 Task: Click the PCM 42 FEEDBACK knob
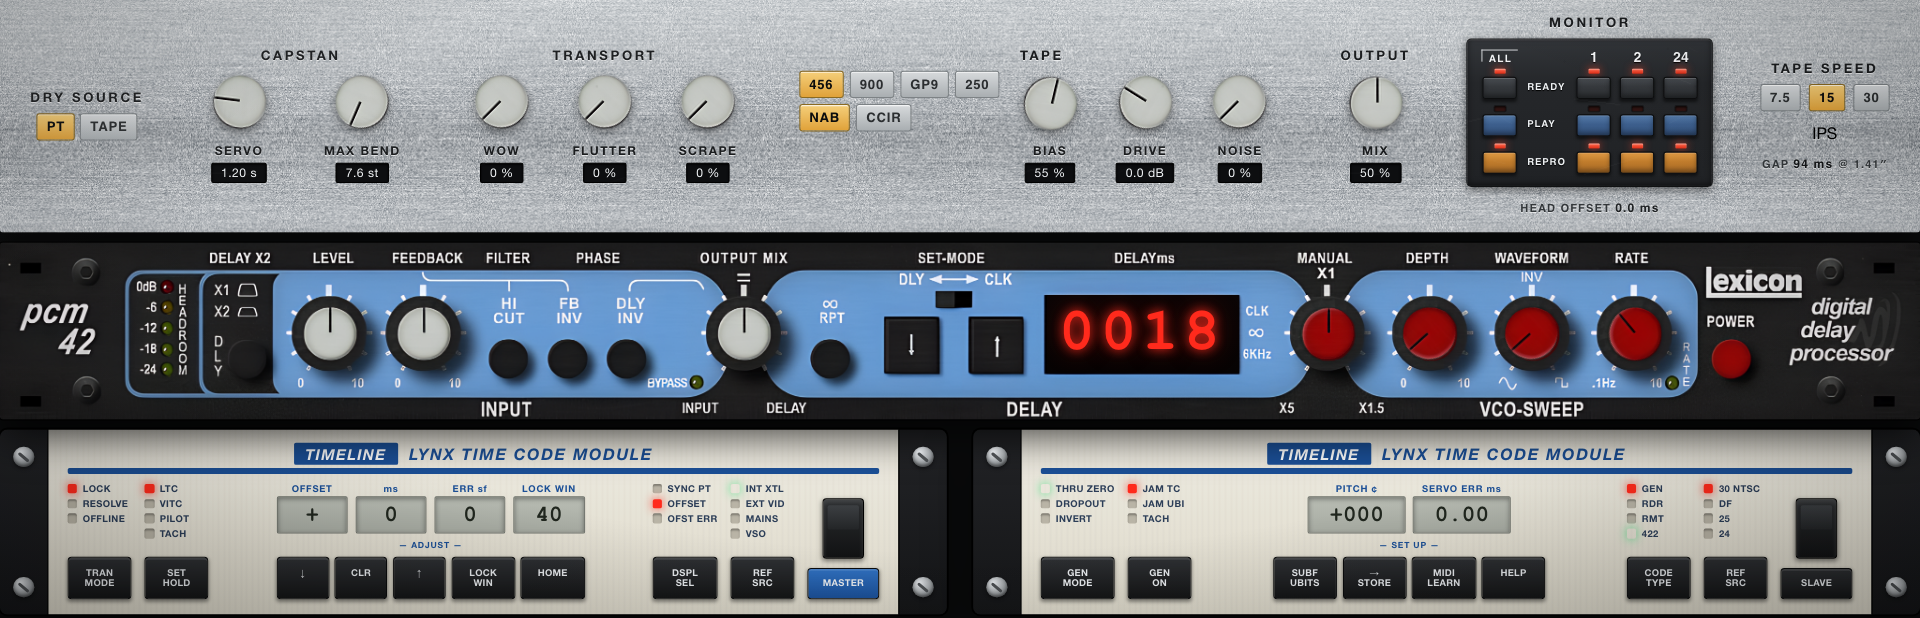click(x=423, y=333)
